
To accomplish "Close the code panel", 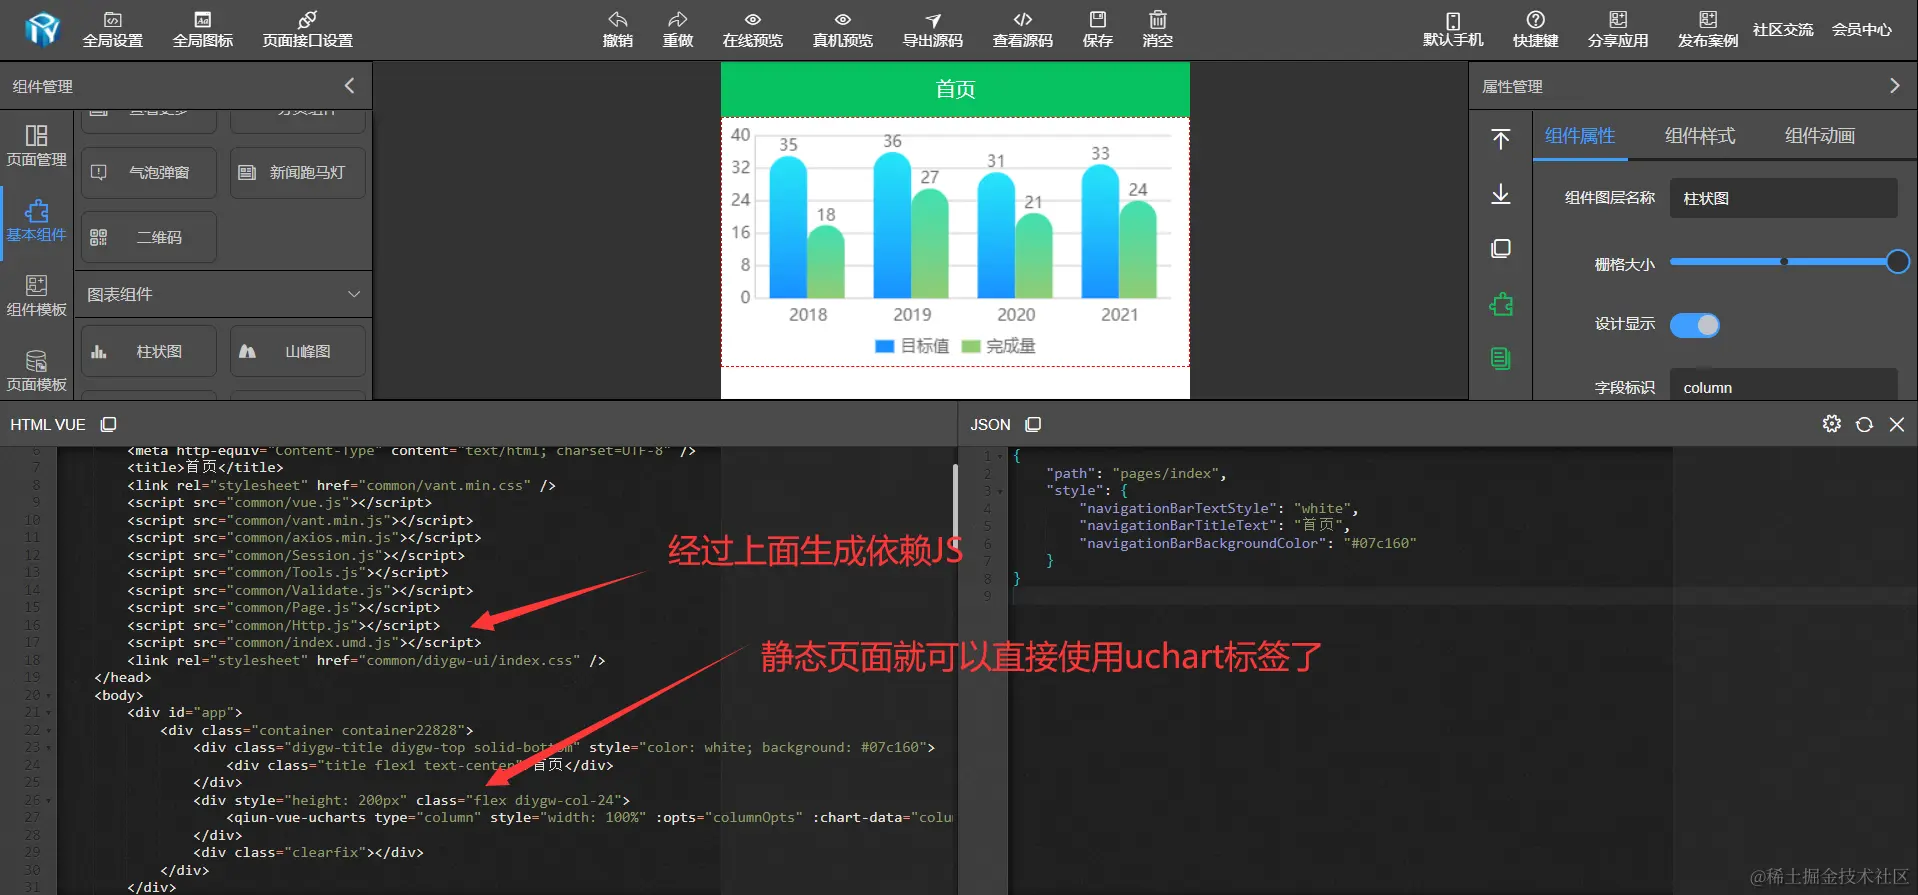I will 1896,424.
